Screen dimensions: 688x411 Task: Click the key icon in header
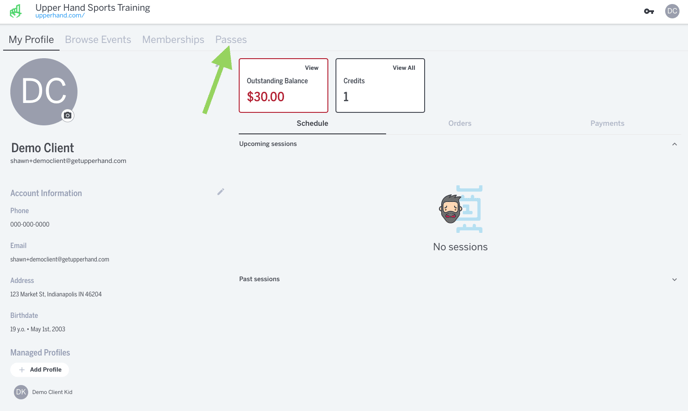coord(649,11)
